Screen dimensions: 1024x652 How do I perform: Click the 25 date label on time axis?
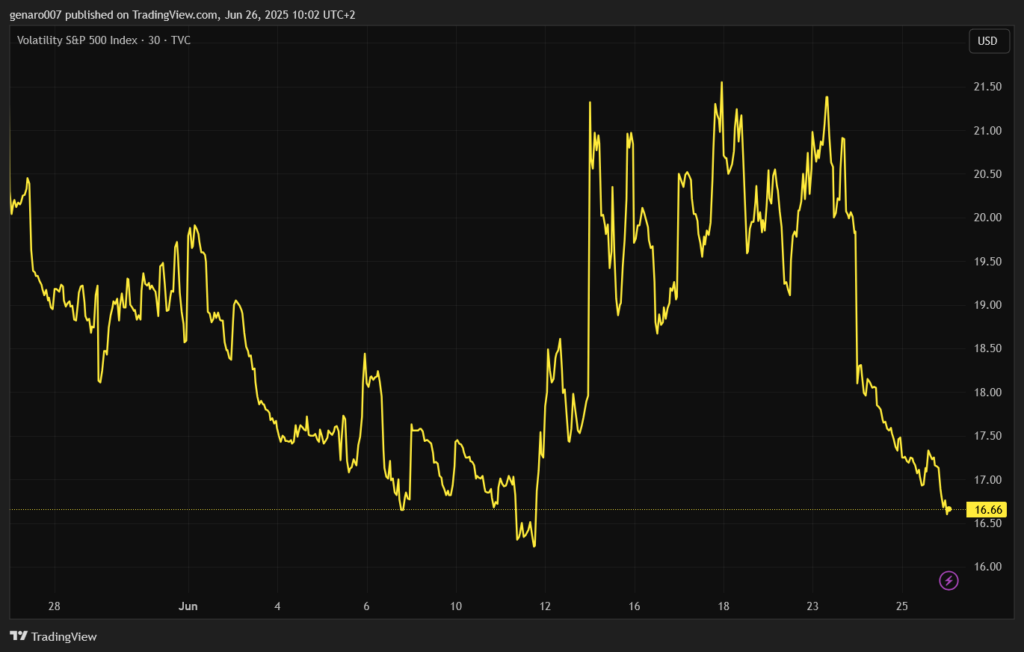click(901, 606)
